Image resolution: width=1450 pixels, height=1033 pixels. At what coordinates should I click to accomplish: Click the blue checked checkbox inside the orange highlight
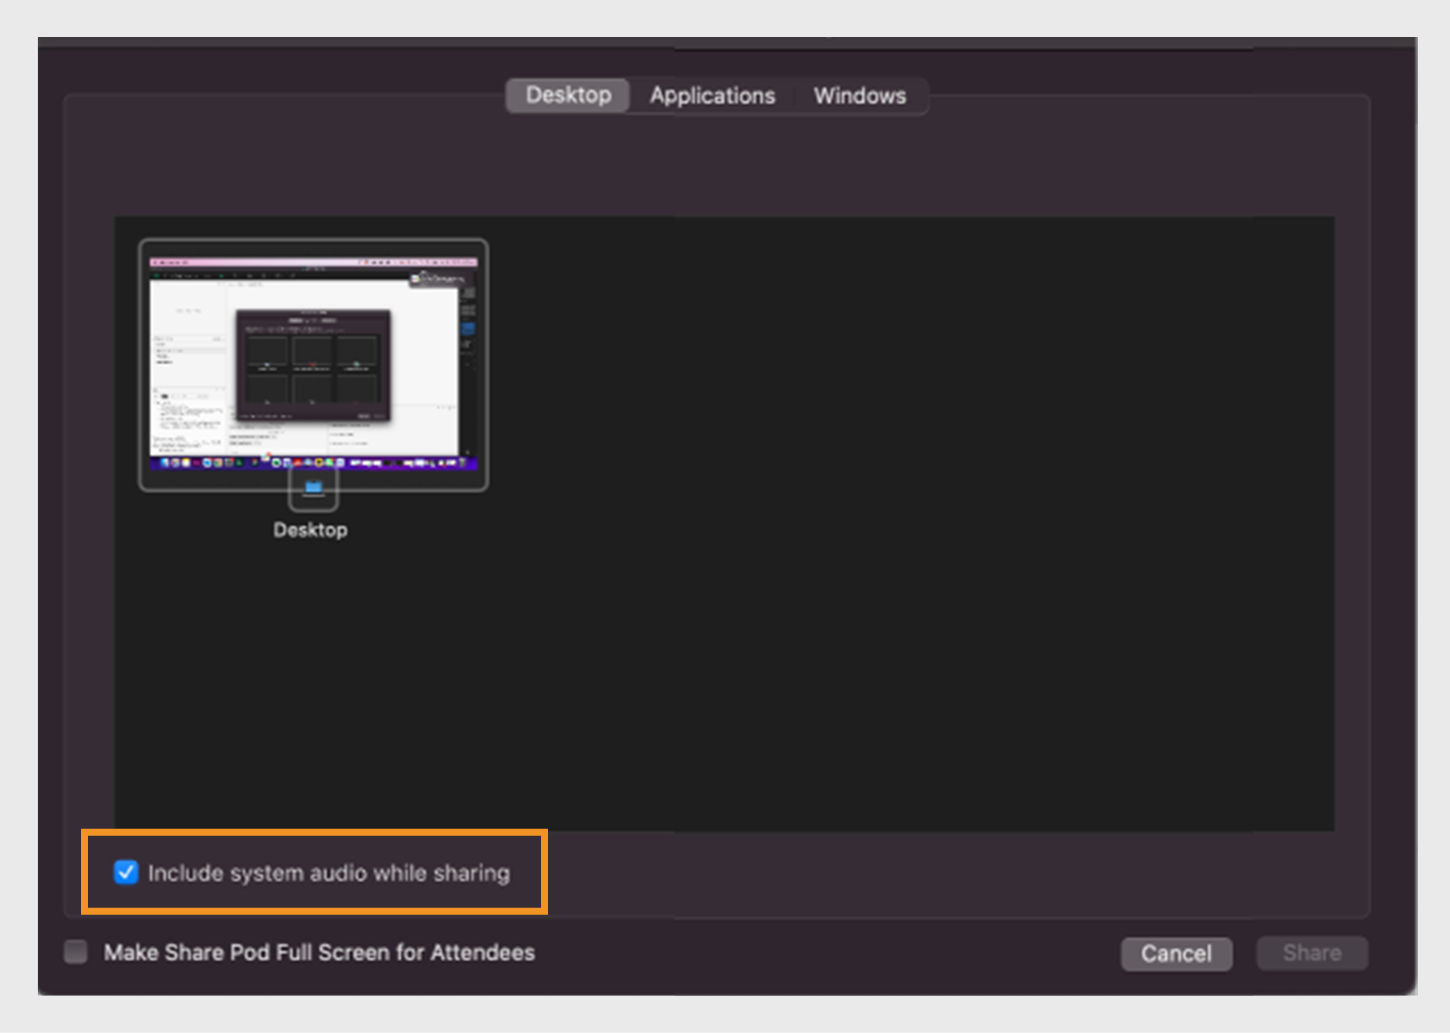coord(124,873)
